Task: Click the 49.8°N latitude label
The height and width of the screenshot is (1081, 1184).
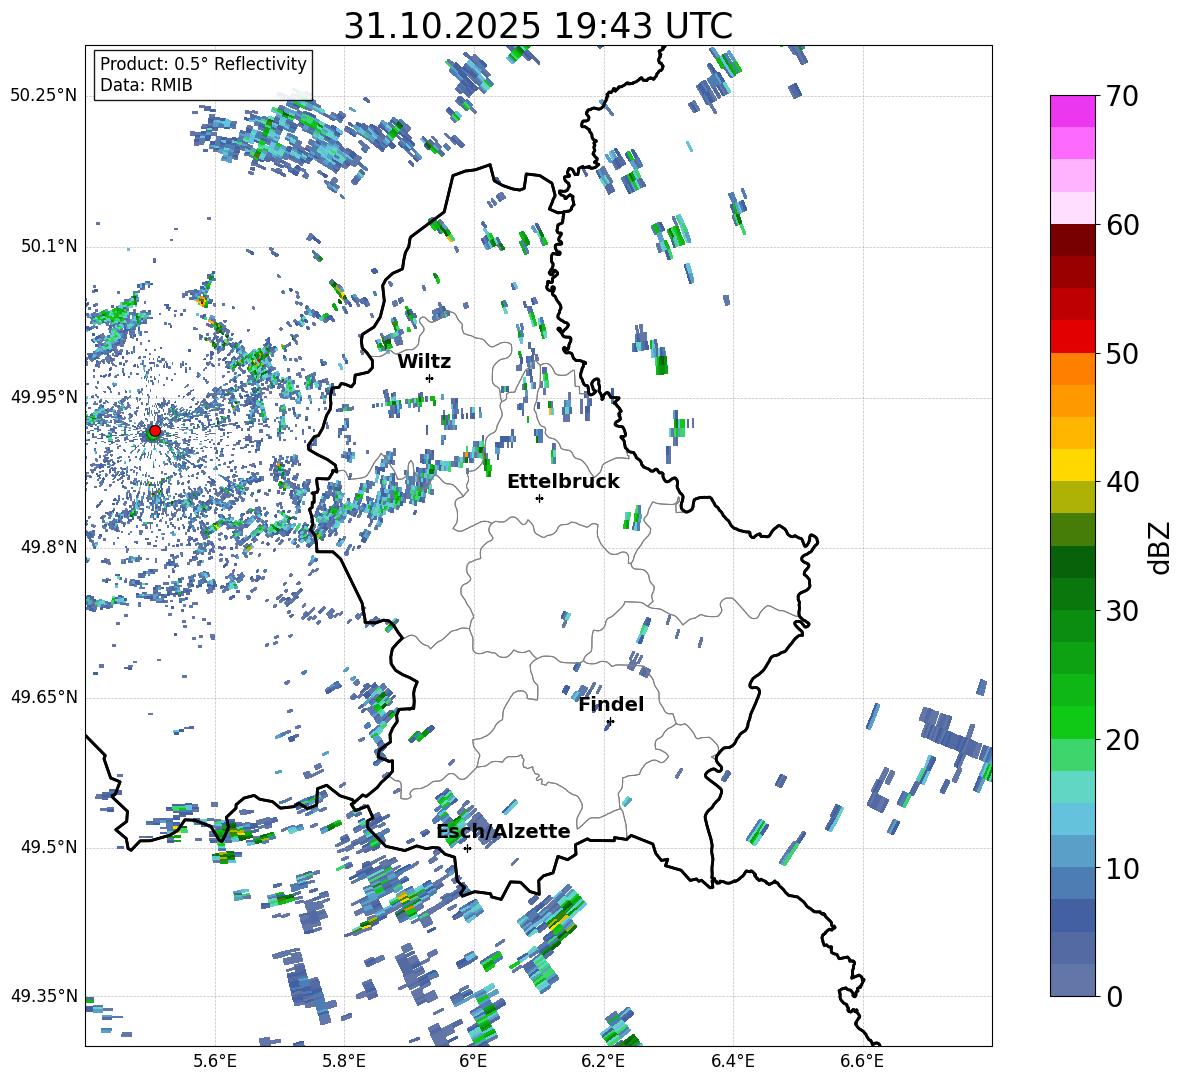Action: click(49, 547)
